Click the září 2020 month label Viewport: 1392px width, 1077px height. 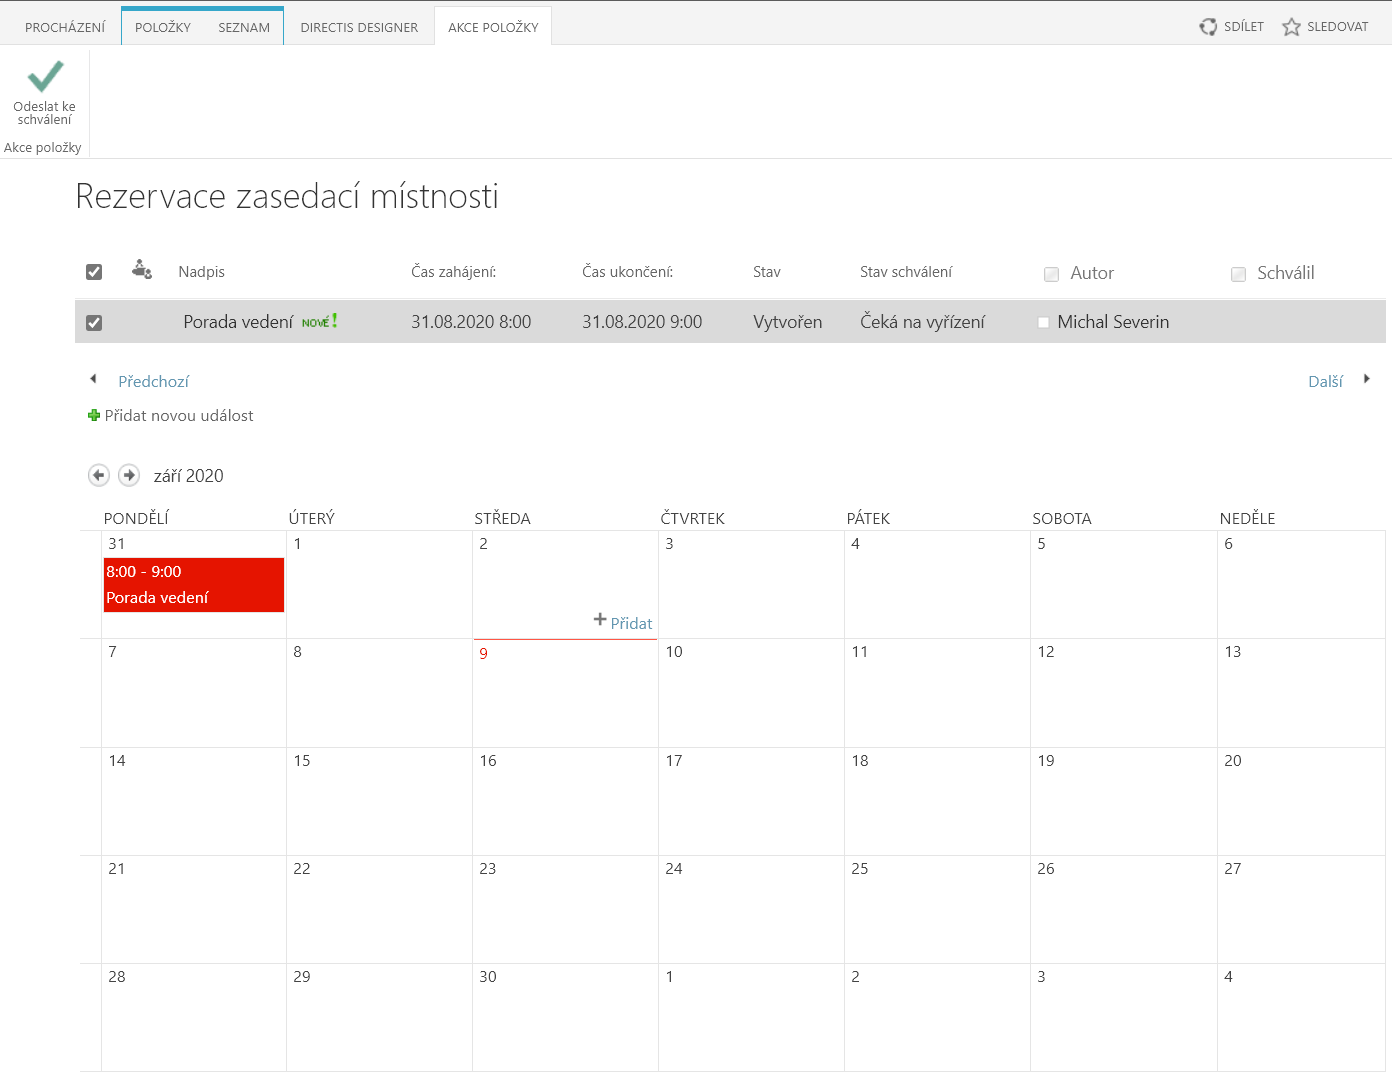188,476
